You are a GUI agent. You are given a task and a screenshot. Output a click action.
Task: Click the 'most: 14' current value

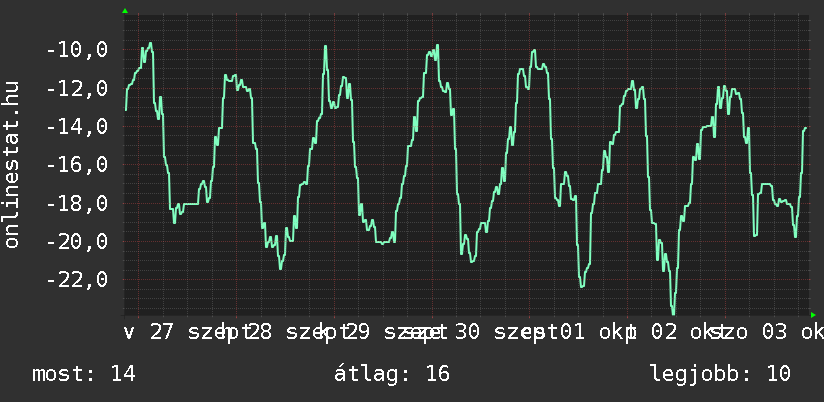[x=84, y=374]
